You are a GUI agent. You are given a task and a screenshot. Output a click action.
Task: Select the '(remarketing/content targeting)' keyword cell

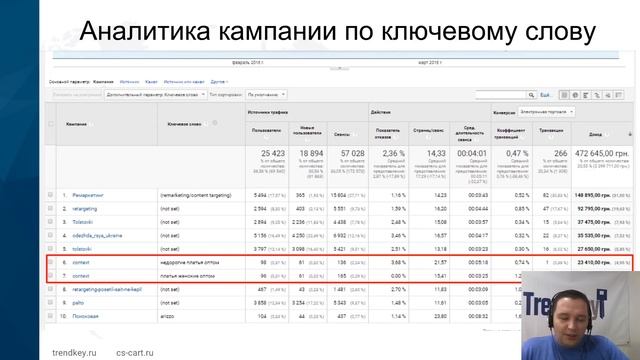point(196,195)
